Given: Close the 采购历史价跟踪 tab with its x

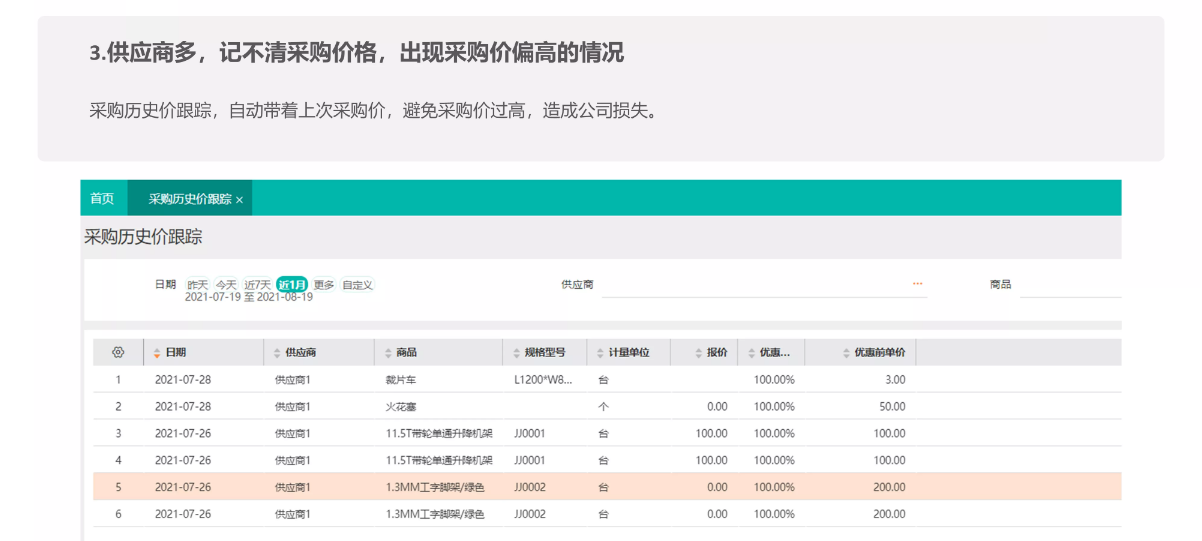Looking at the screenshot, I should pos(239,200).
